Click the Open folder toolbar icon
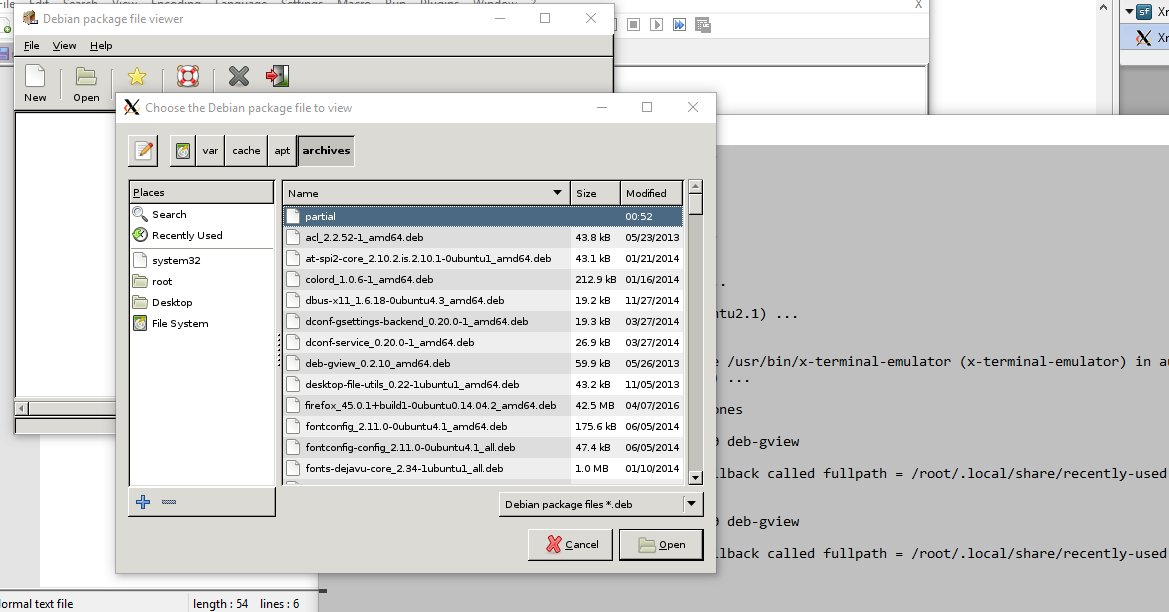This screenshot has height=612, width=1169. coord(86,76)
